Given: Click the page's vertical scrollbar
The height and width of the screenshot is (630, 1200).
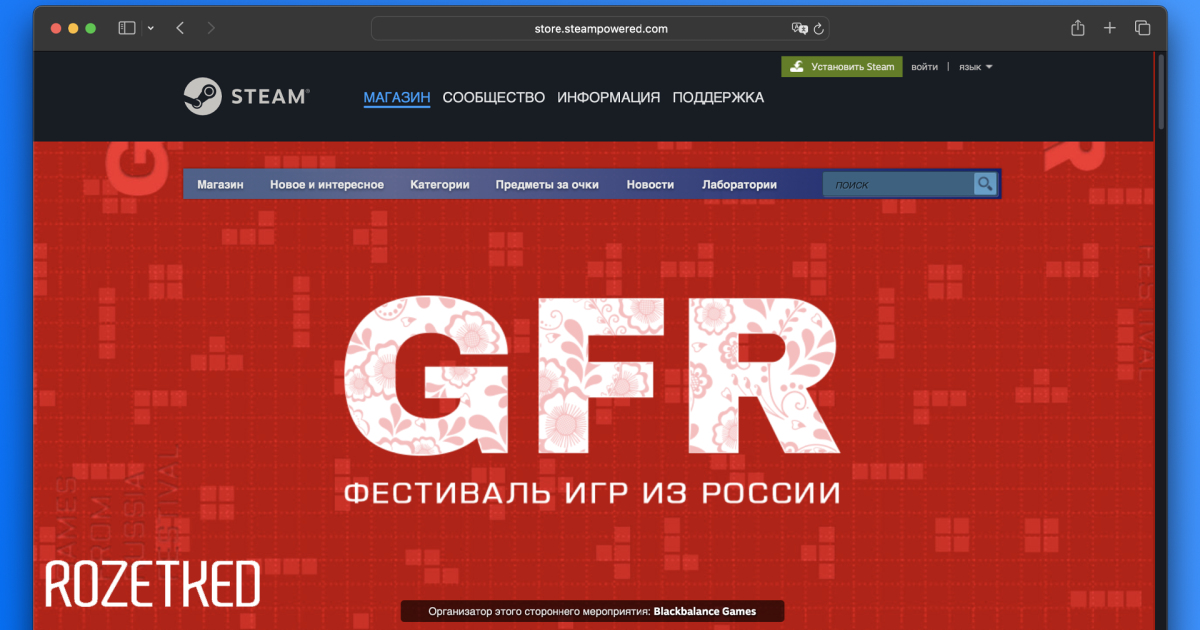Looking at the screenshot, I should pyautogui.click(x=1161, y=90).
